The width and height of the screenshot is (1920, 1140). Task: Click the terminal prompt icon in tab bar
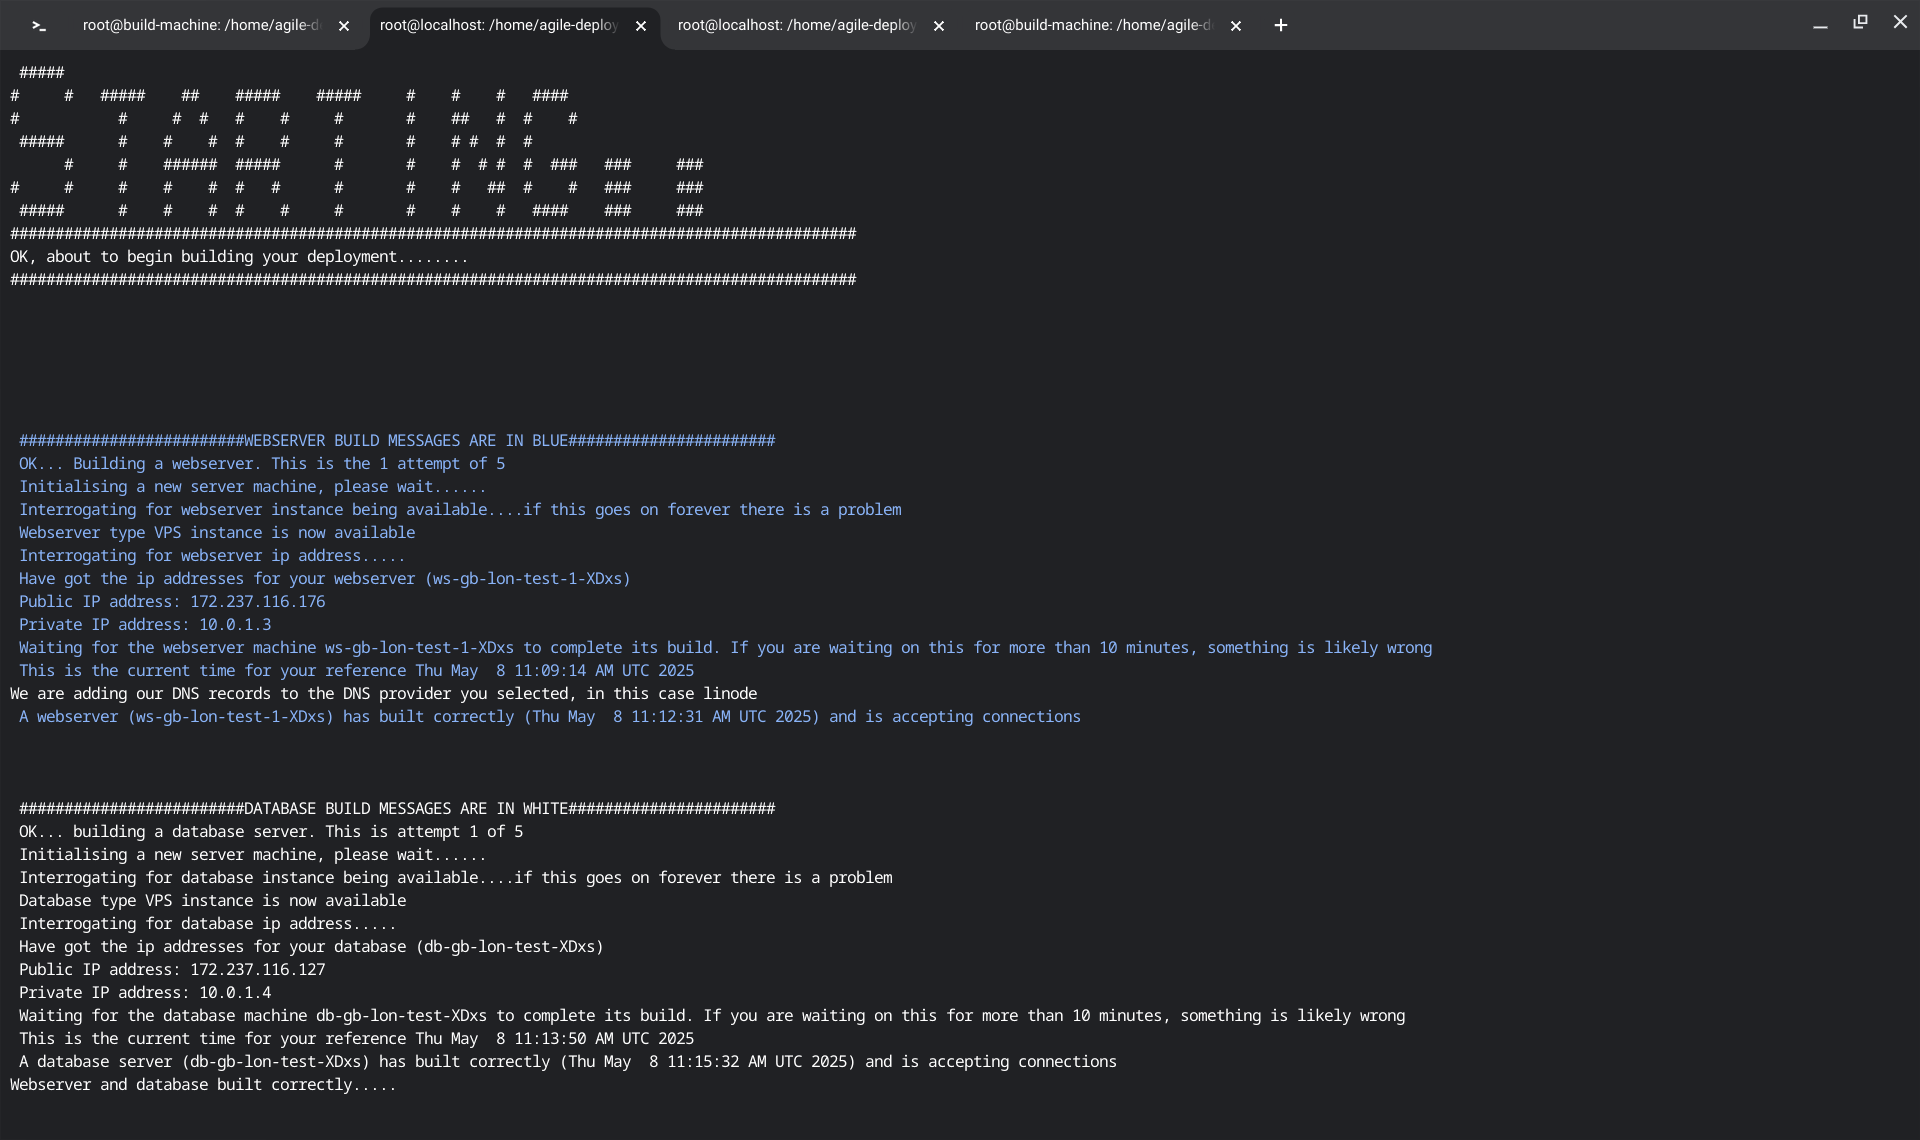(x=39, y=26)
